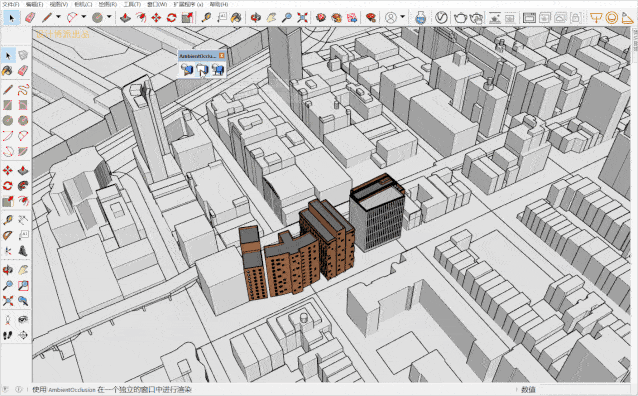Expand the user account dropdown arrow
Viewport: 638px width, 396px height.
click(x=402, y=17)
